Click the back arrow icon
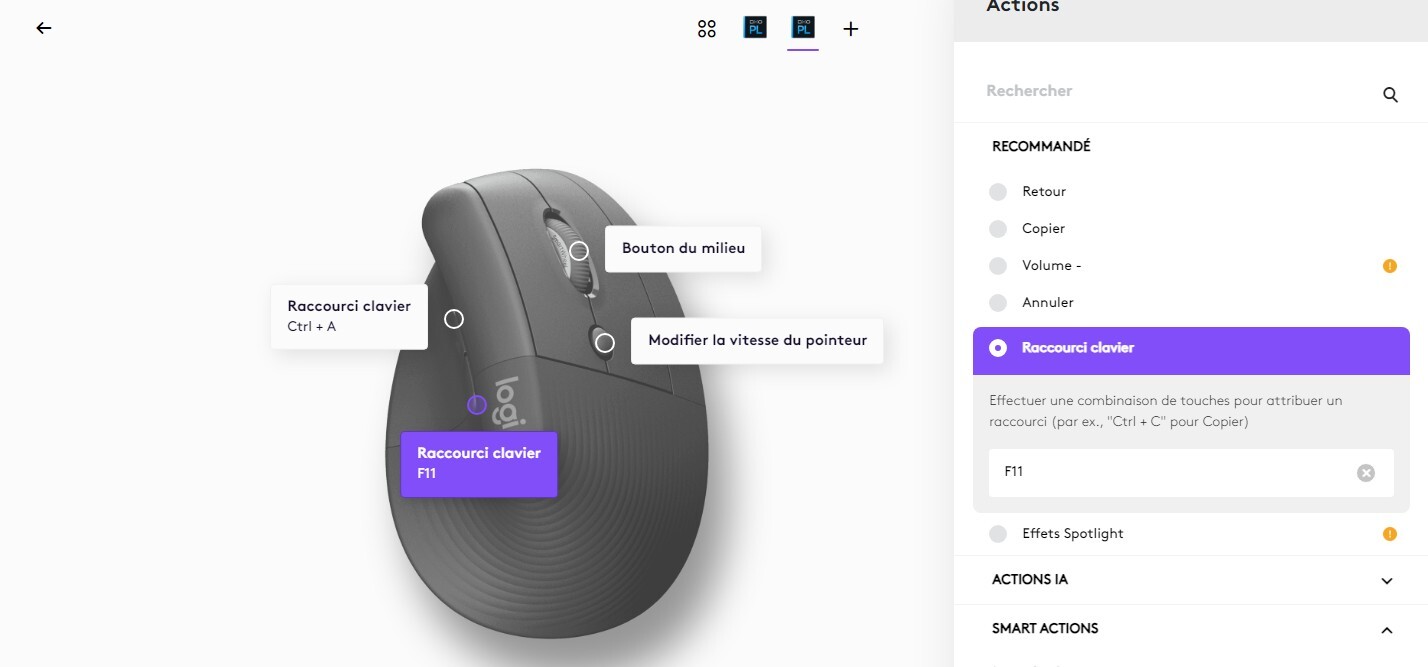Viewport: 1428px width, 667px height. tap(44, 28)
